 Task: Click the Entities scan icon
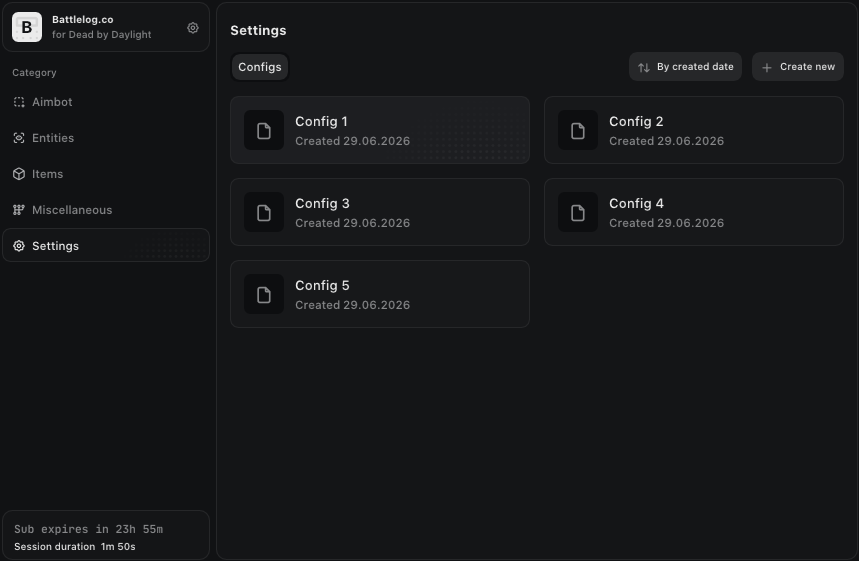point(19,138)
